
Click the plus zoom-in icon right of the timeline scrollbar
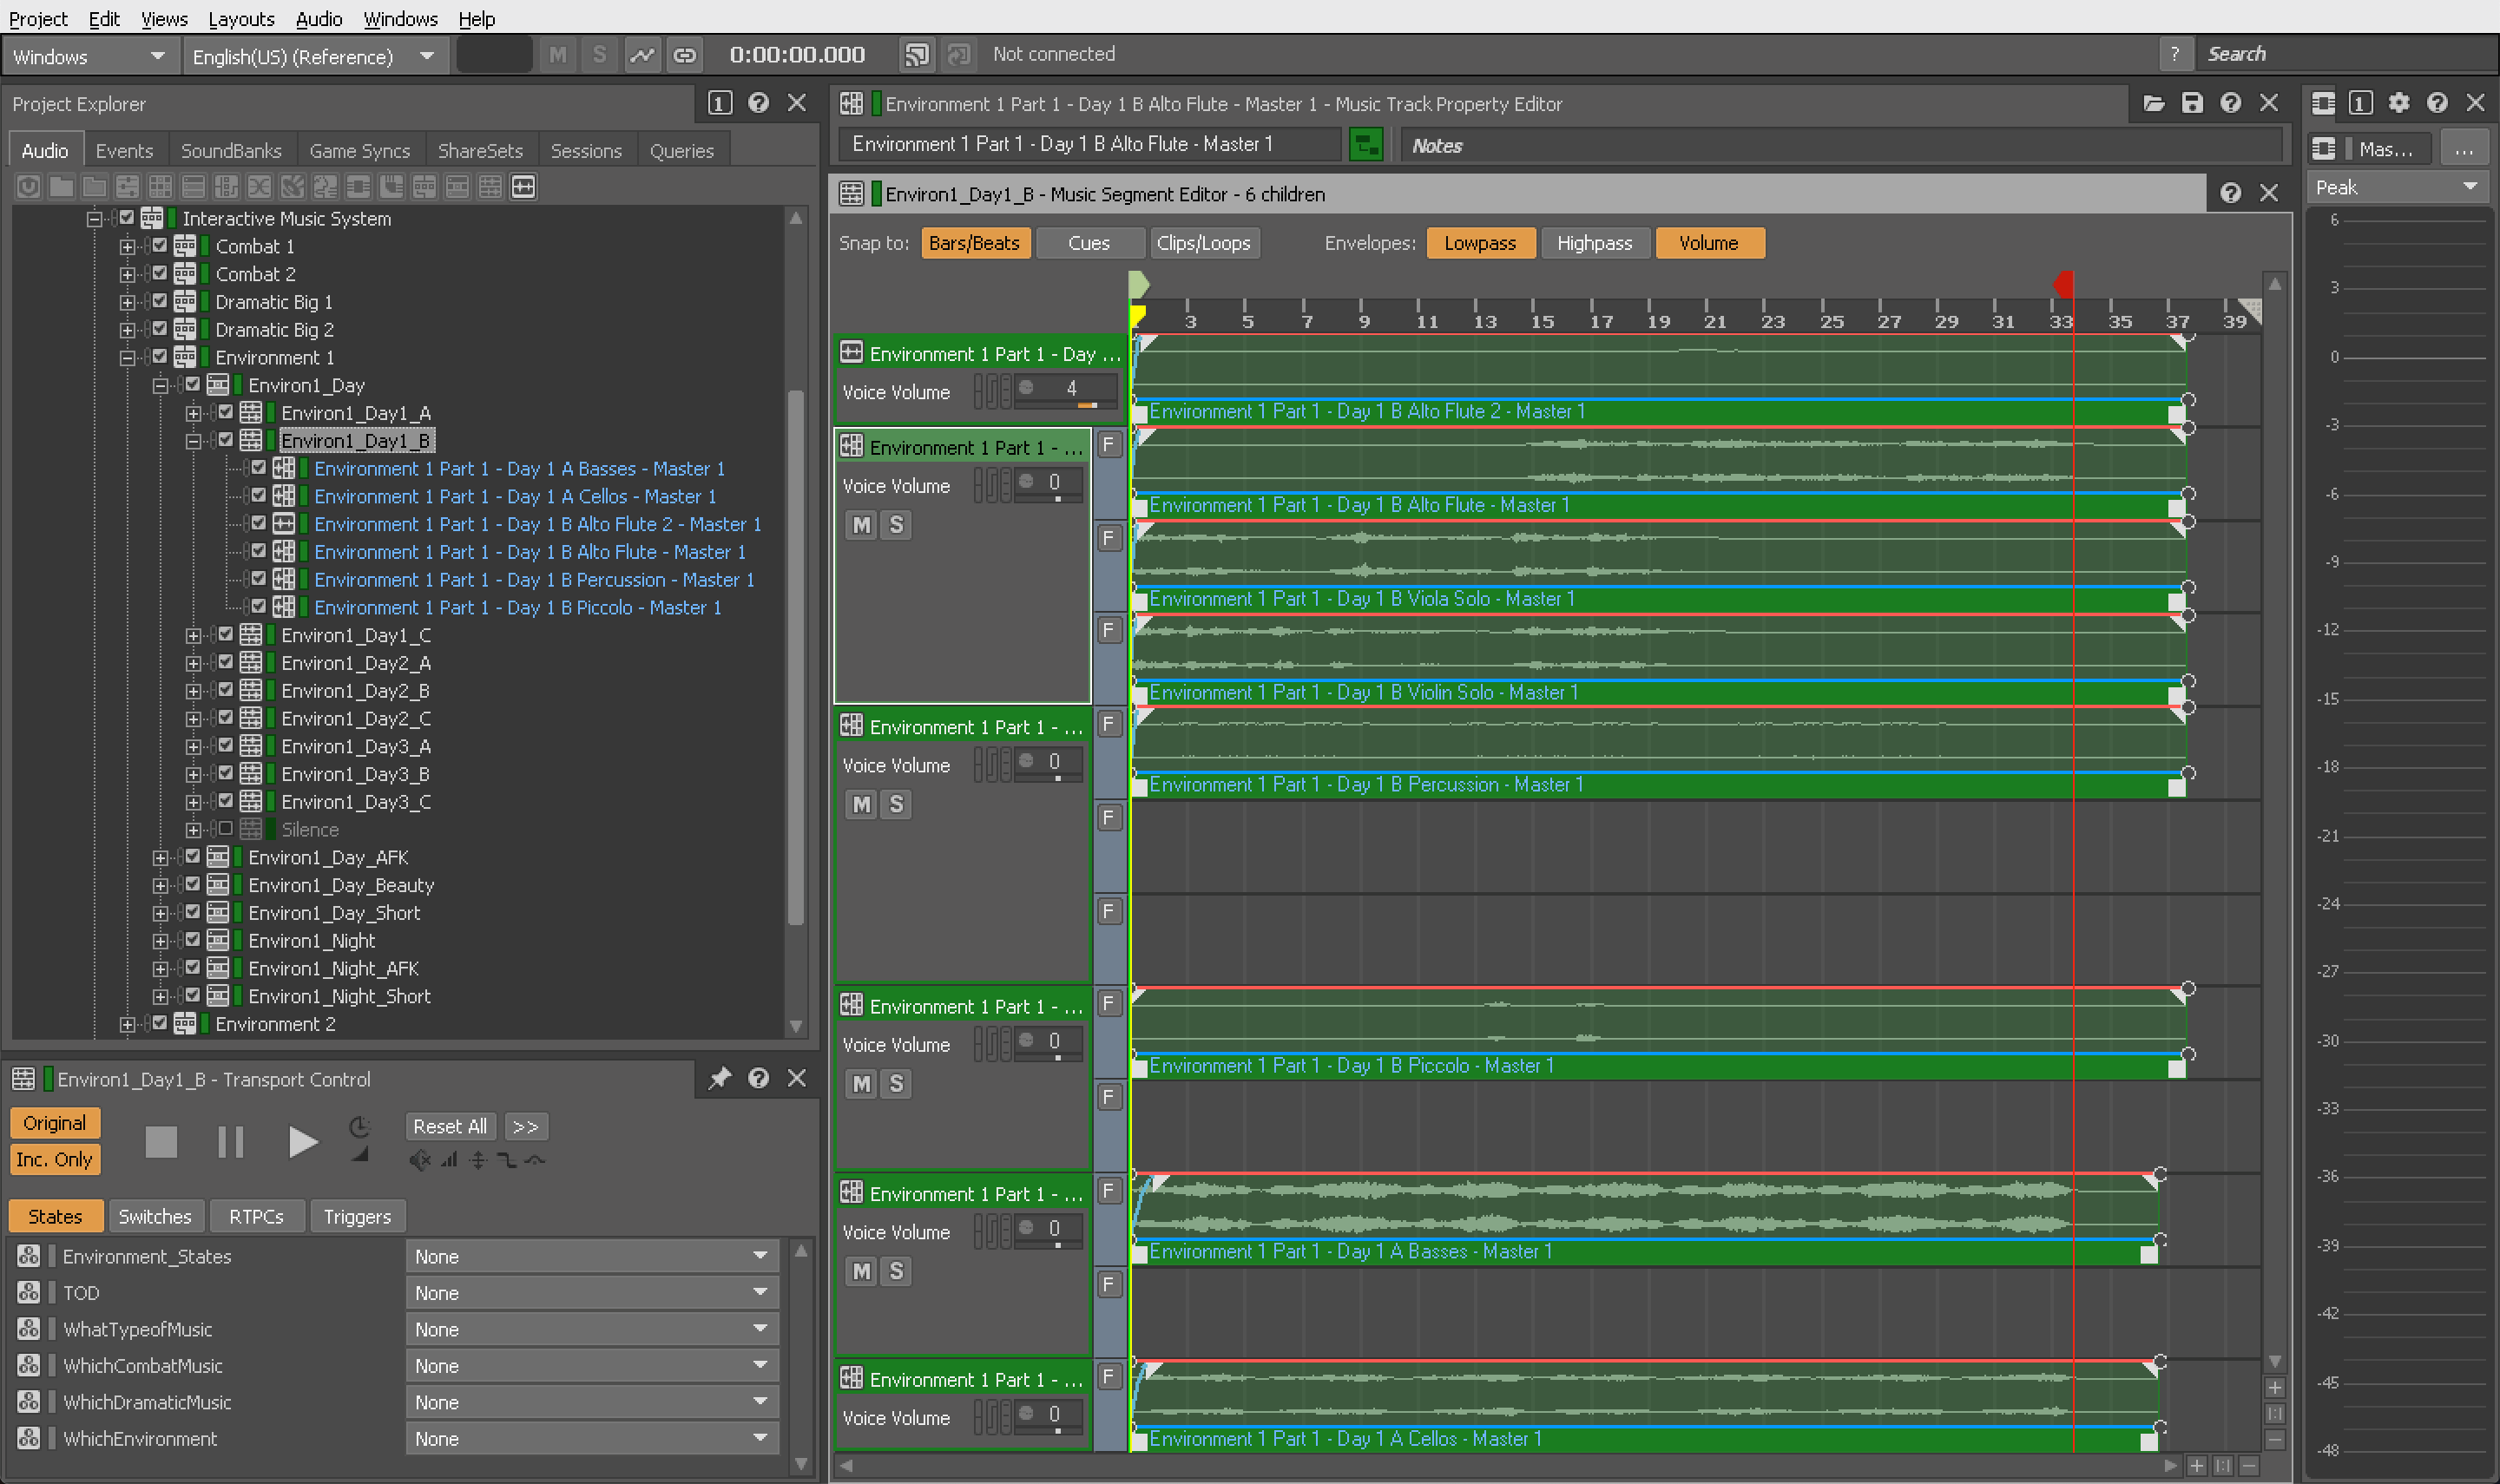click(2196, 1466)
